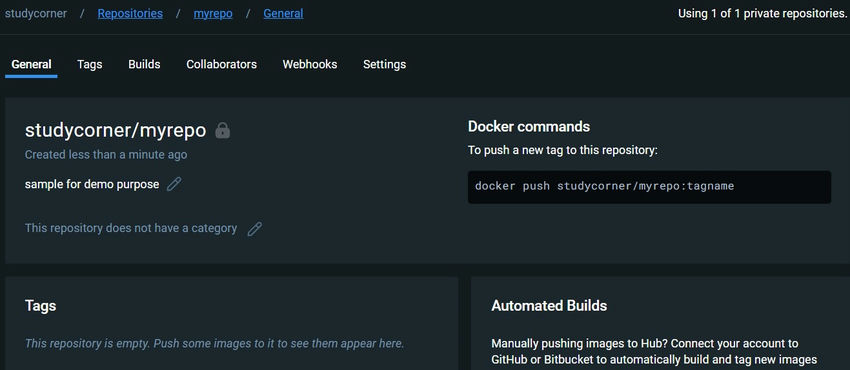Click 'To push a new tag to this repository' text
The width and height of the screenshot is (850, 370).
(x=563, y=150)
